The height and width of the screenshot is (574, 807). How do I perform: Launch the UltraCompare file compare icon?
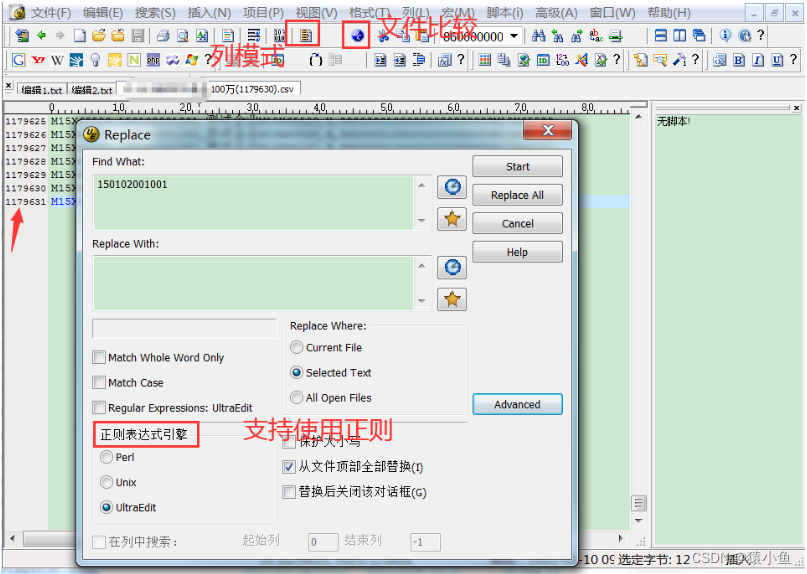357,36
